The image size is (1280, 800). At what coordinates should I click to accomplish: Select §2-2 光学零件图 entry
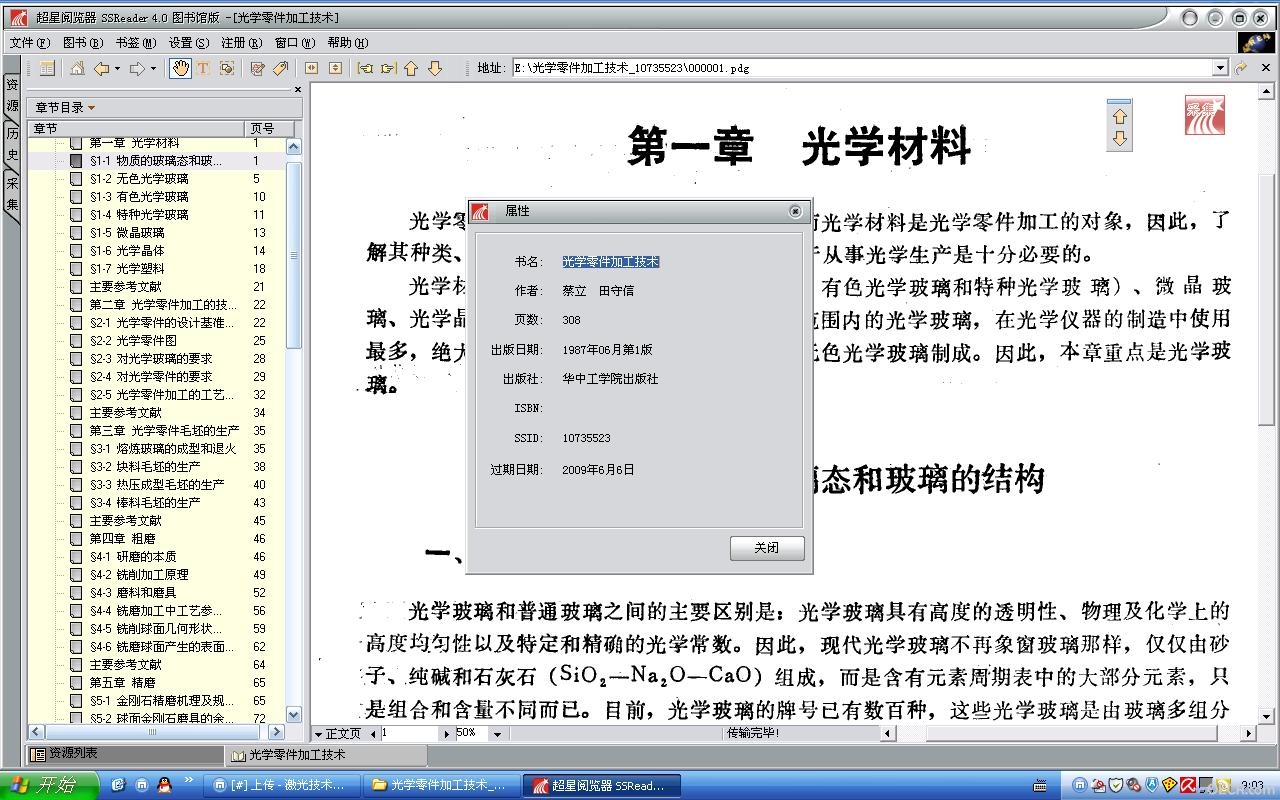pyautogui.click(x=133, y=341)
